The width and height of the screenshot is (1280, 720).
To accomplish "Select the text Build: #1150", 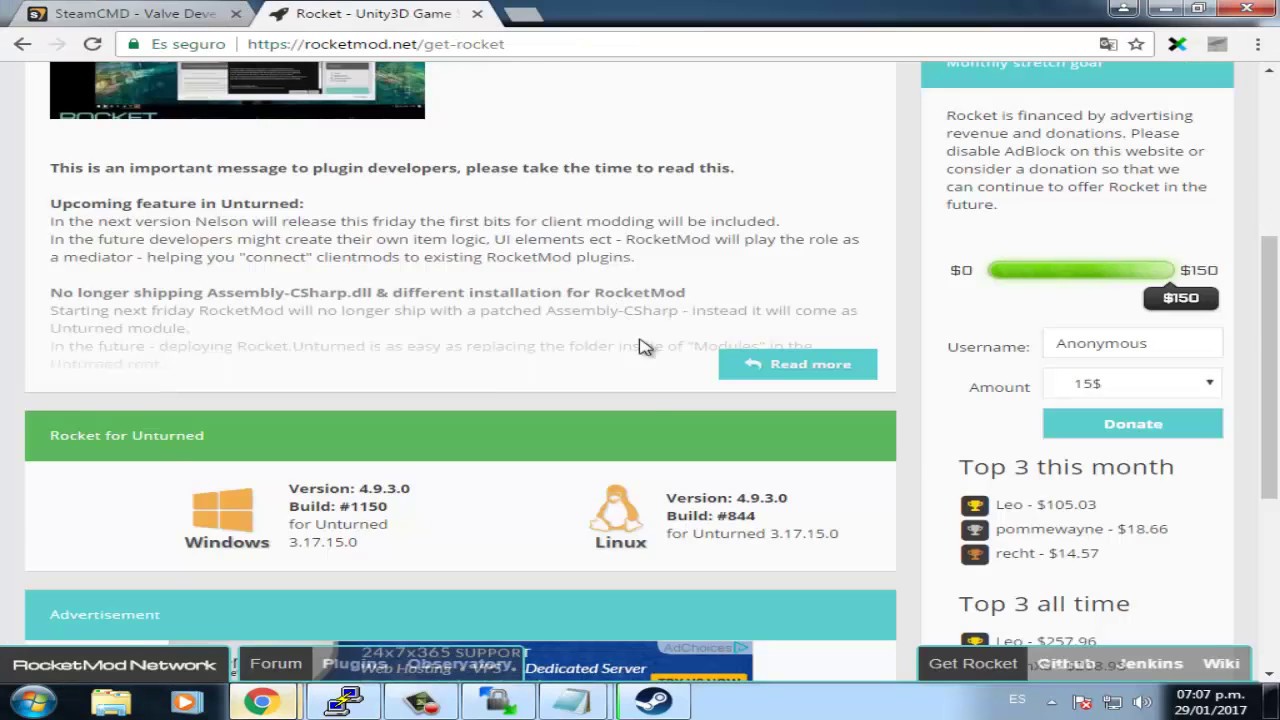I will (338, 506).
